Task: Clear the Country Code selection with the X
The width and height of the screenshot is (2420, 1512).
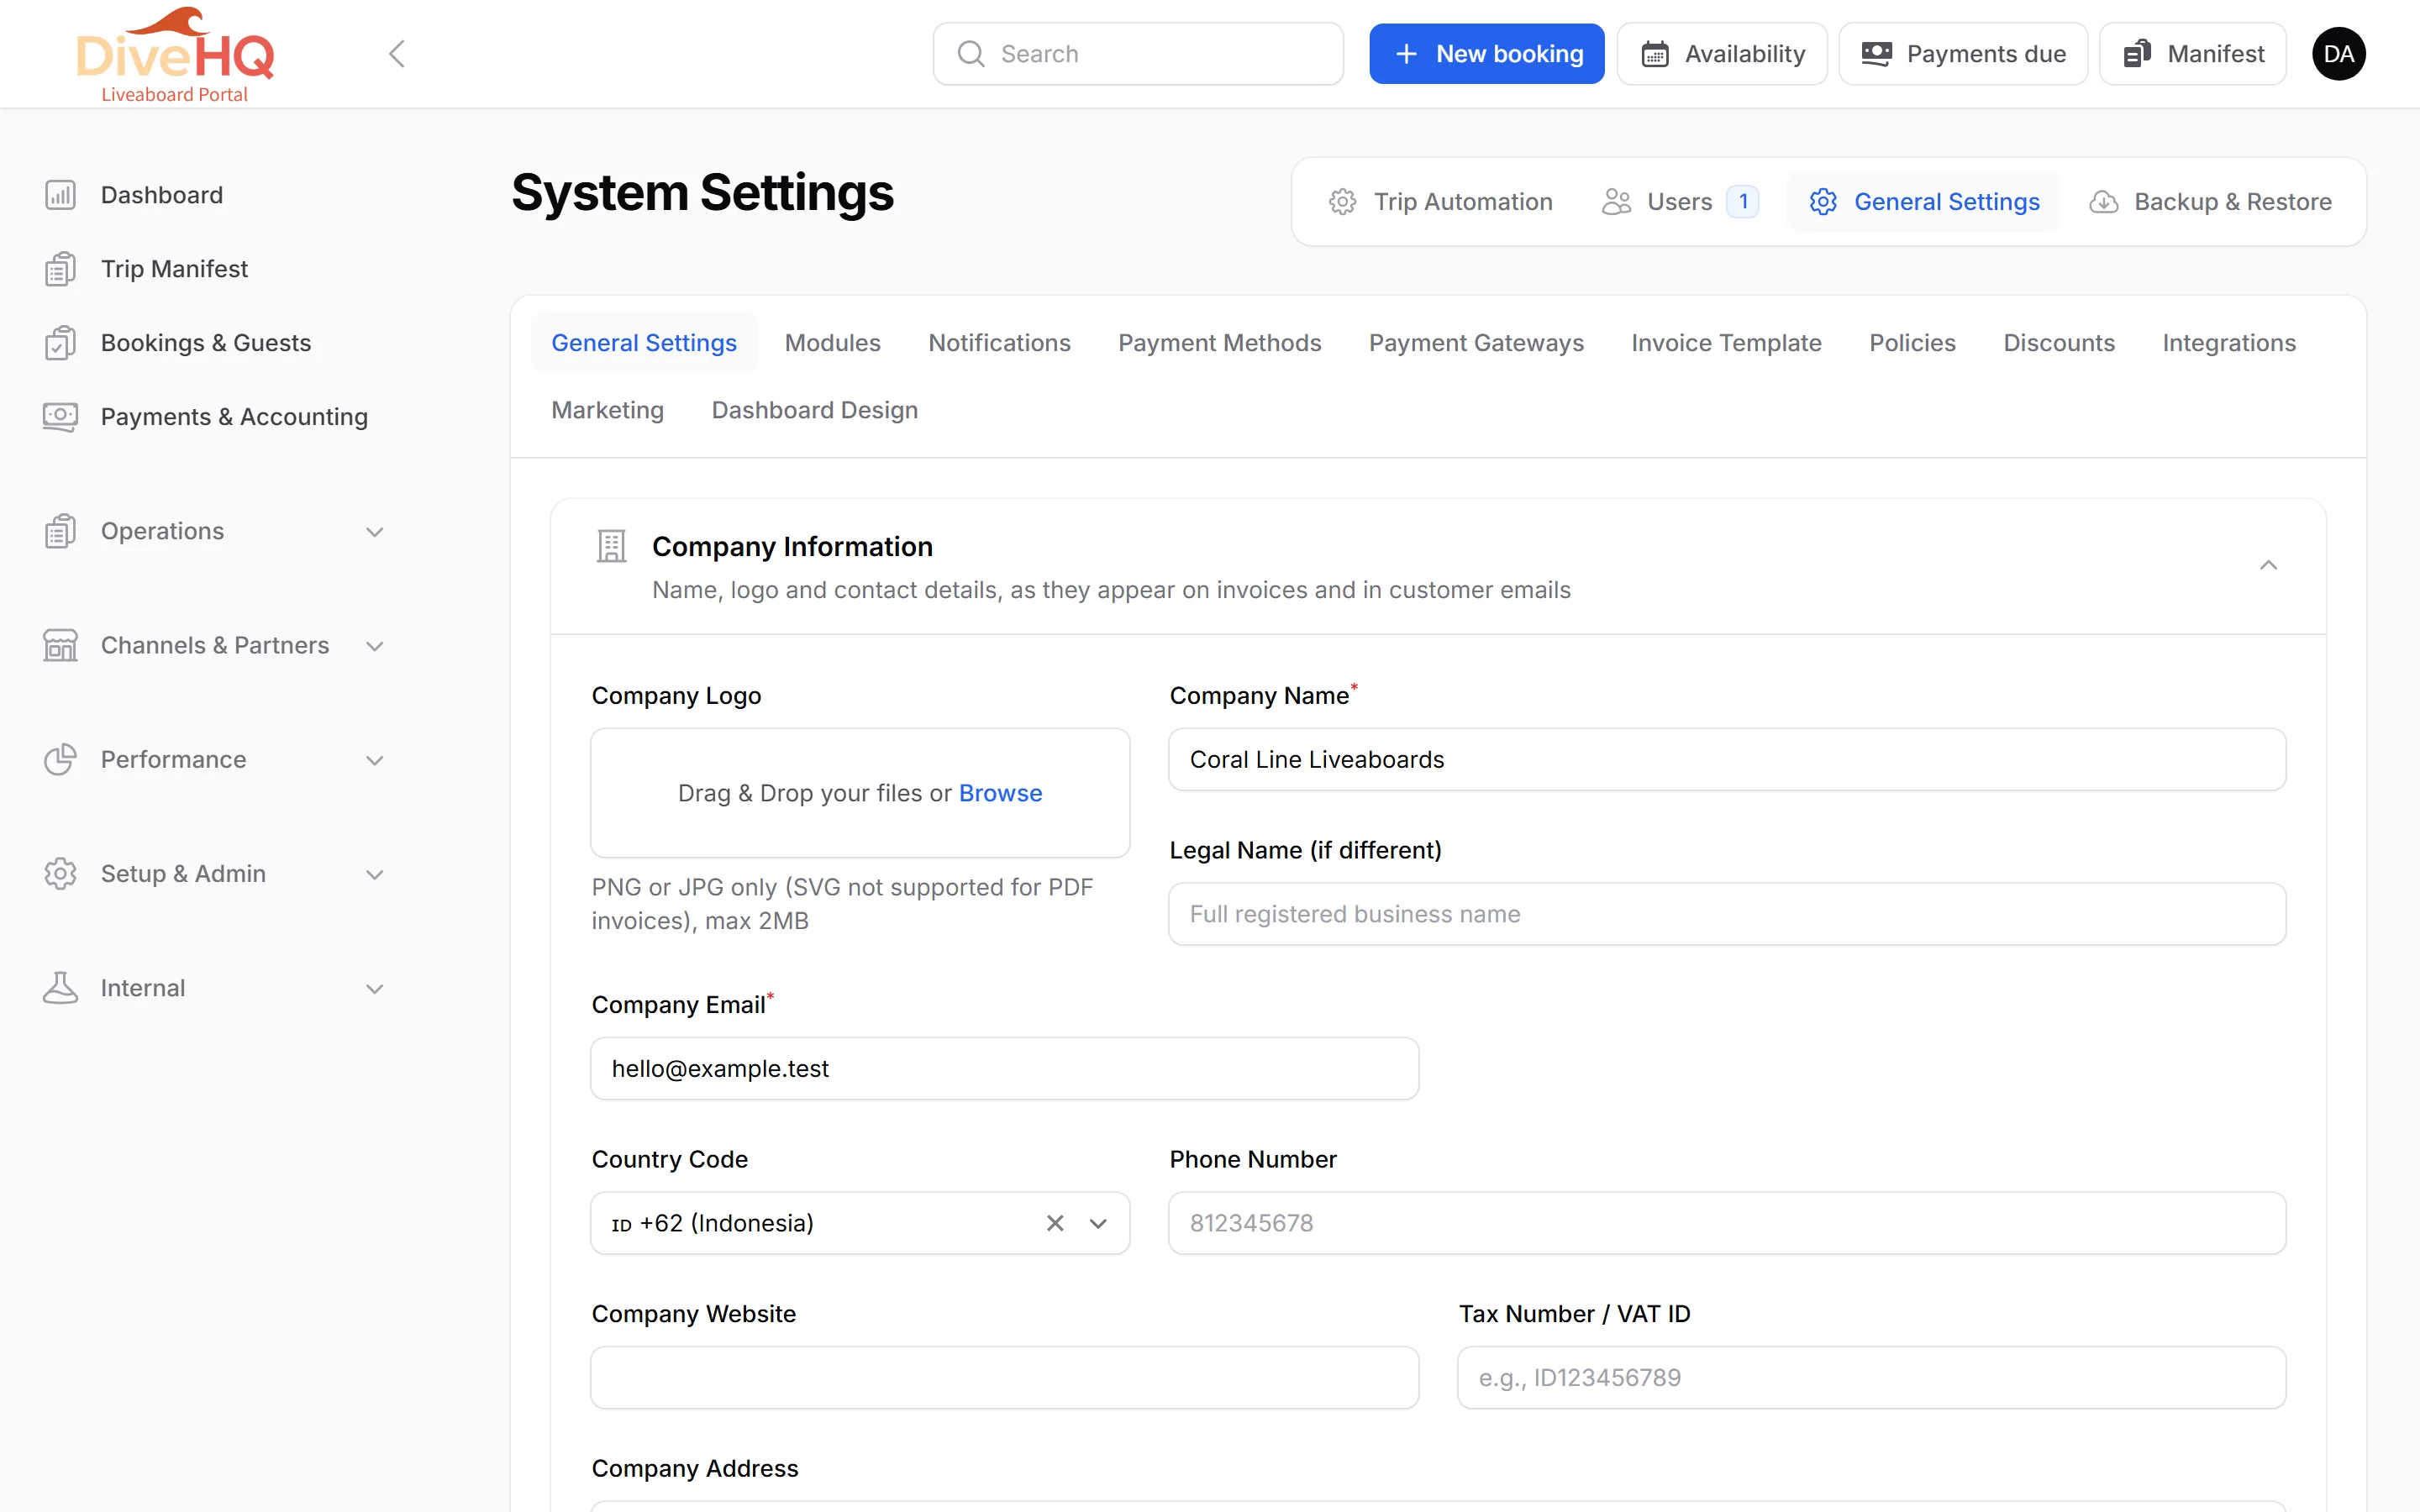Action: [x=1055, y=1223]
